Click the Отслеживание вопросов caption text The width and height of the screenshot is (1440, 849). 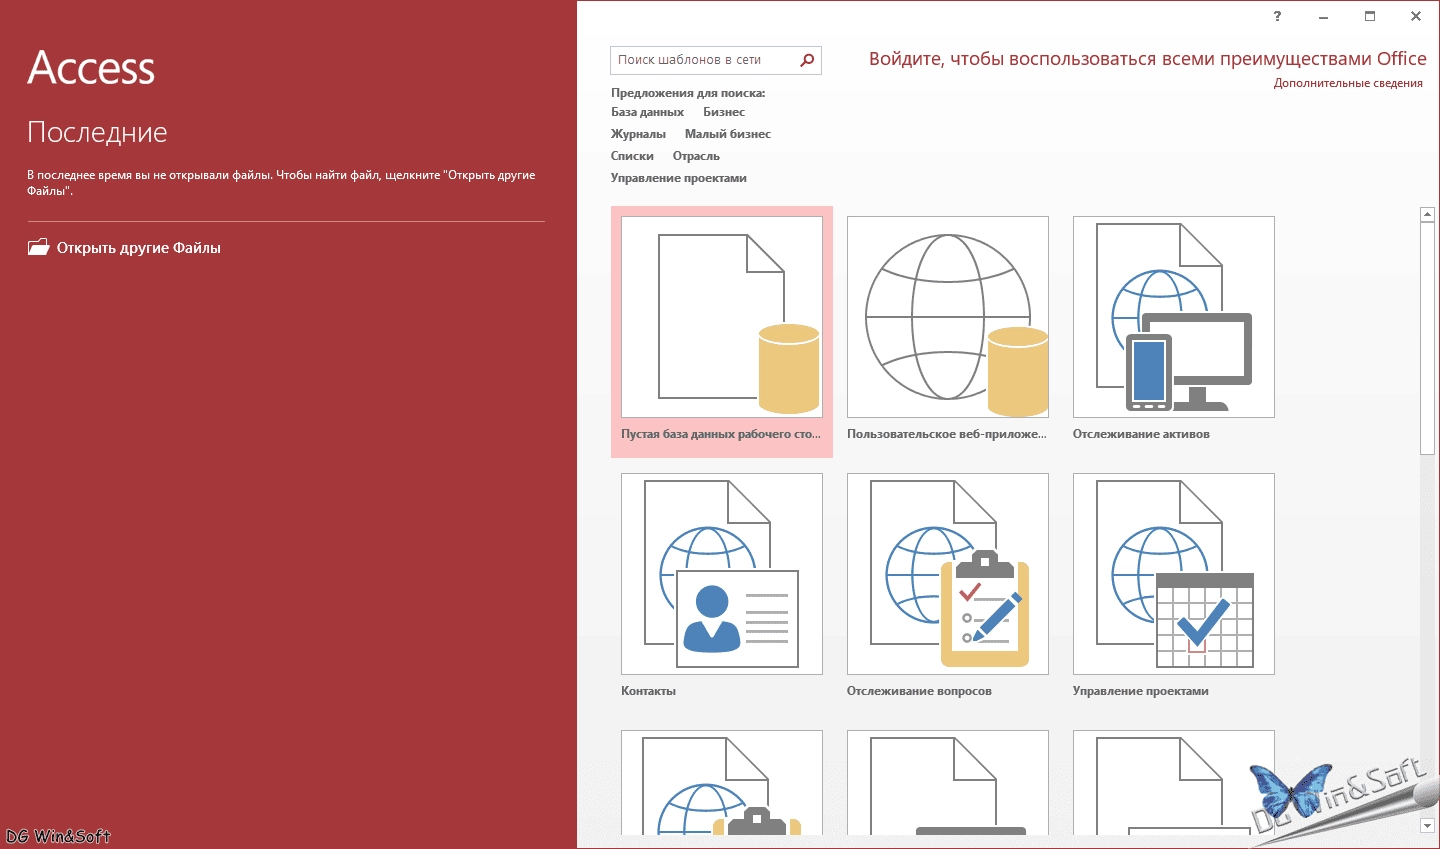(919, 691)
